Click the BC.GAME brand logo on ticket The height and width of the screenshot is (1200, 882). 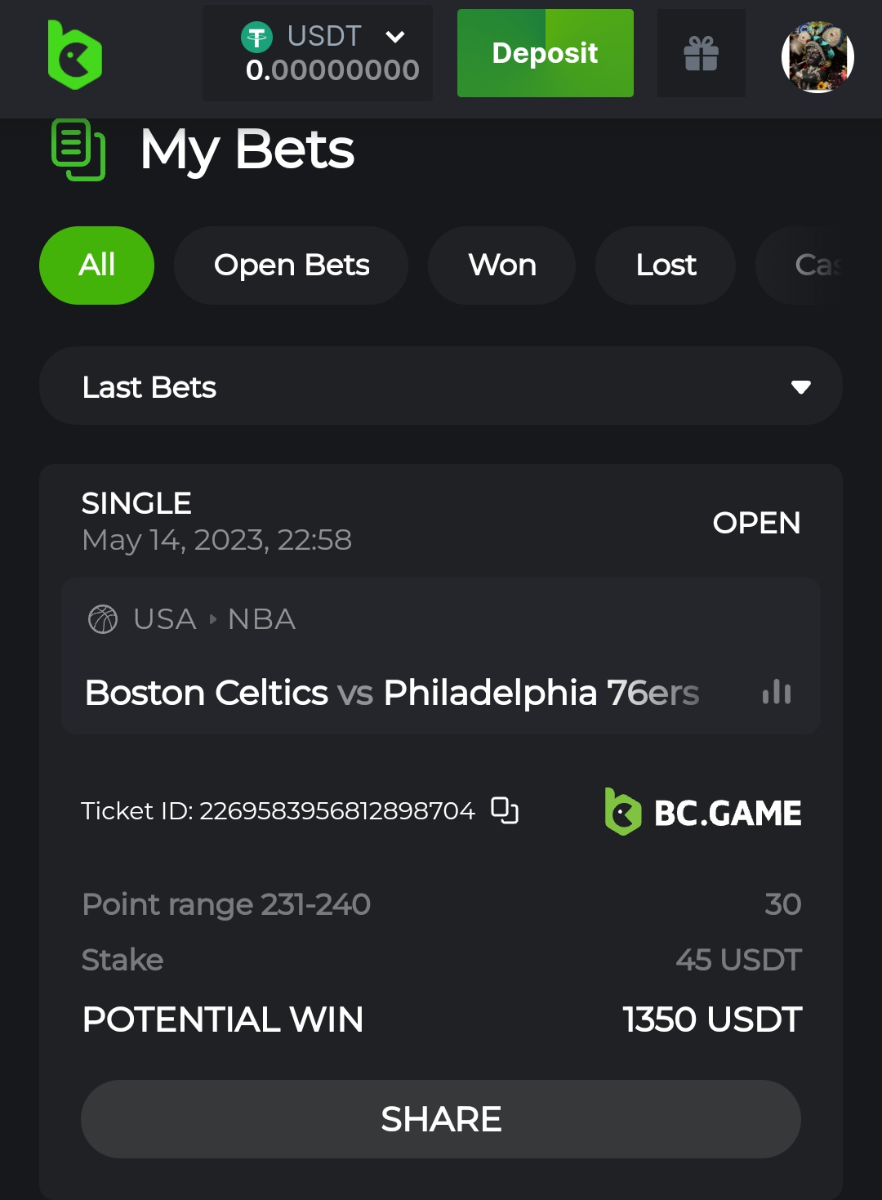(703, 812)
